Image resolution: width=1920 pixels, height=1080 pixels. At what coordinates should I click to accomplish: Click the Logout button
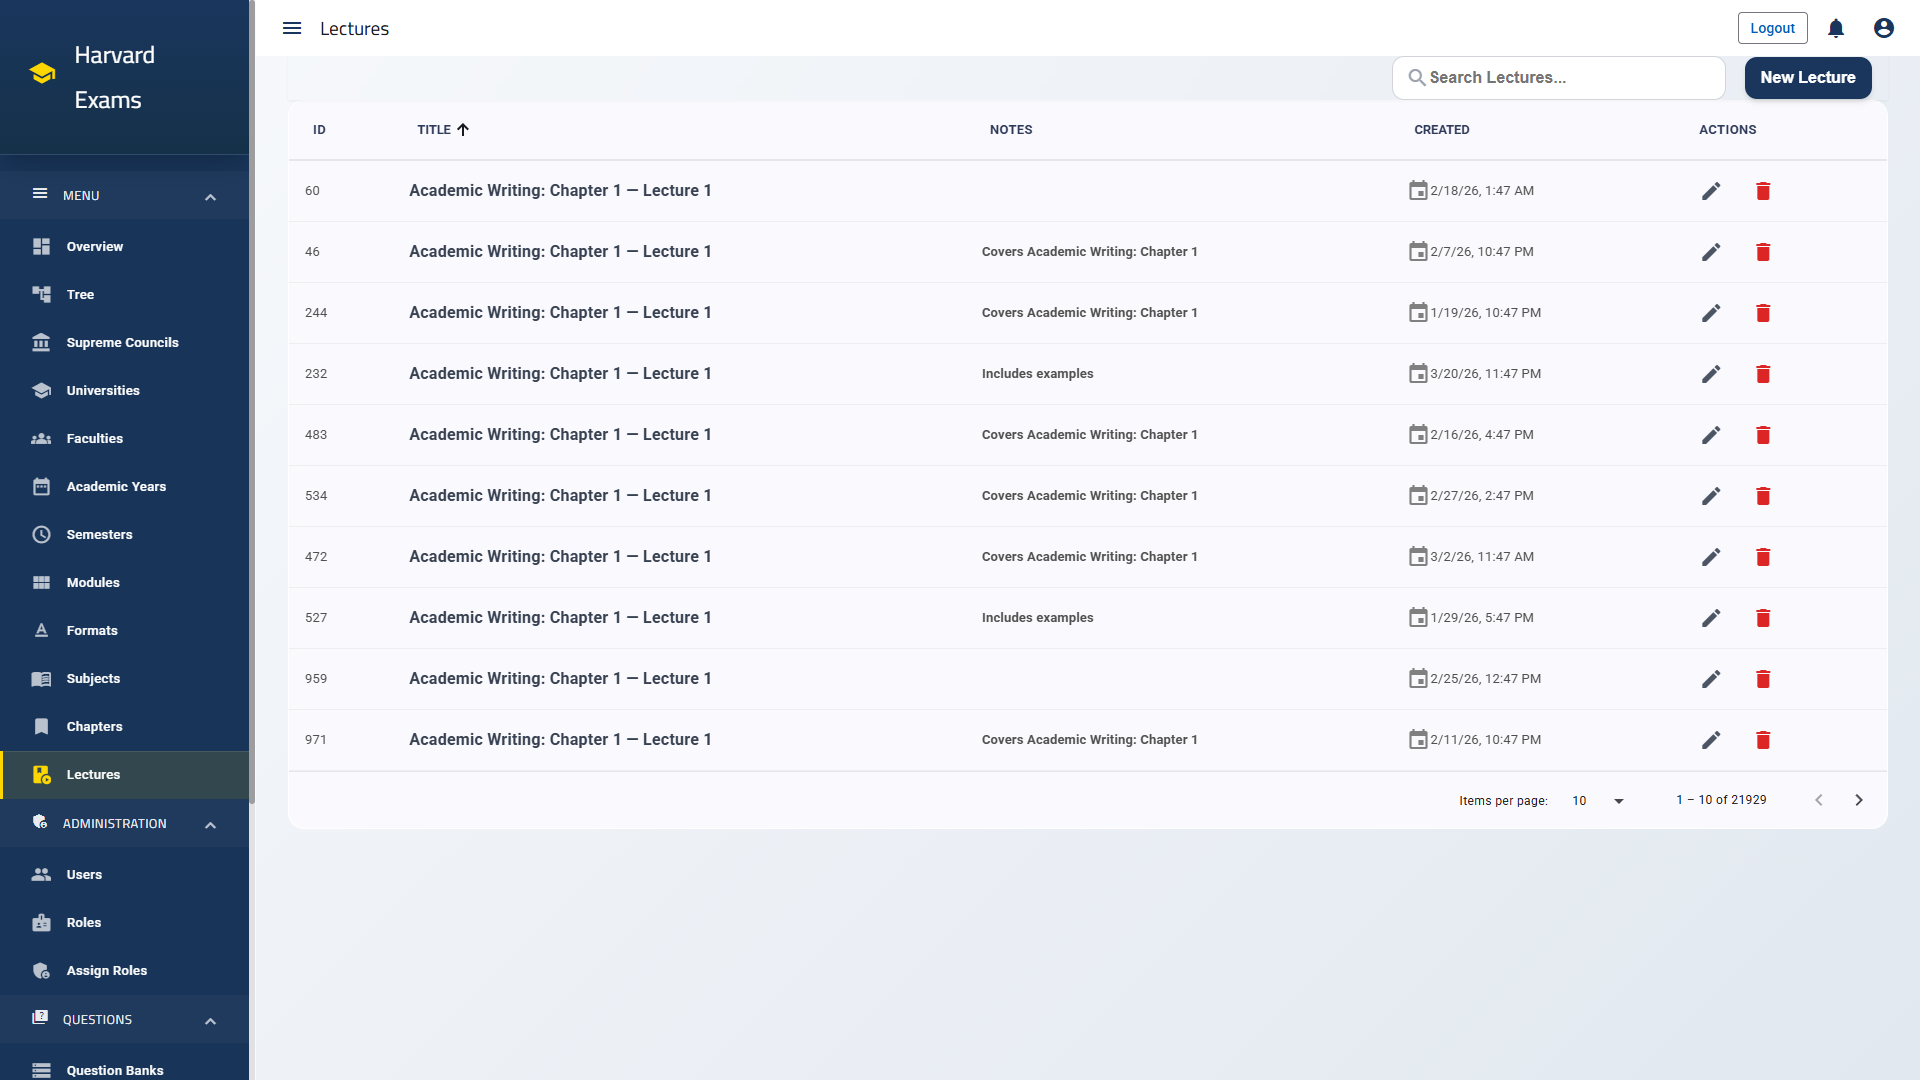click(x=1772, y=28)
